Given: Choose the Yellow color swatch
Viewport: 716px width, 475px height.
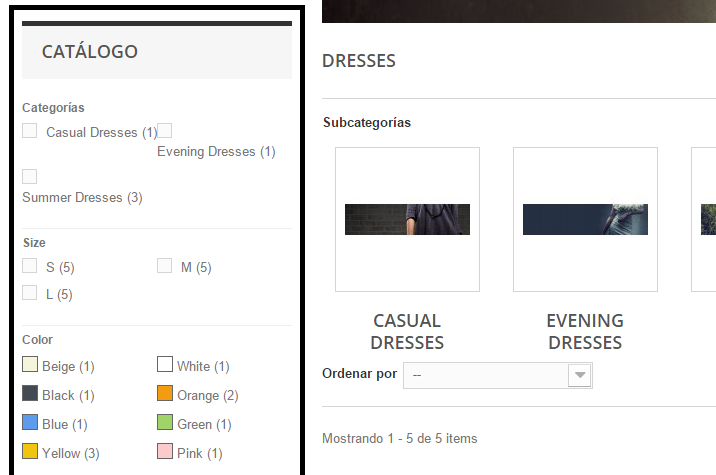Looking at the screenshot, I should (x=30, y=452).
